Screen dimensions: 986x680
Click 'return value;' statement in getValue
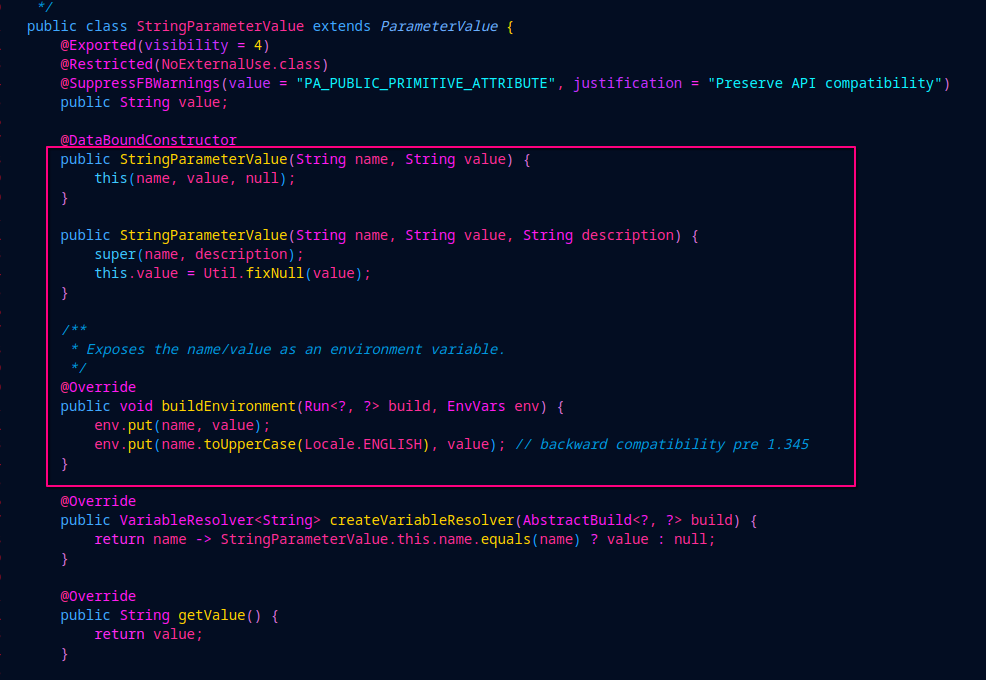pyautogui.click(x=148, y=634)
